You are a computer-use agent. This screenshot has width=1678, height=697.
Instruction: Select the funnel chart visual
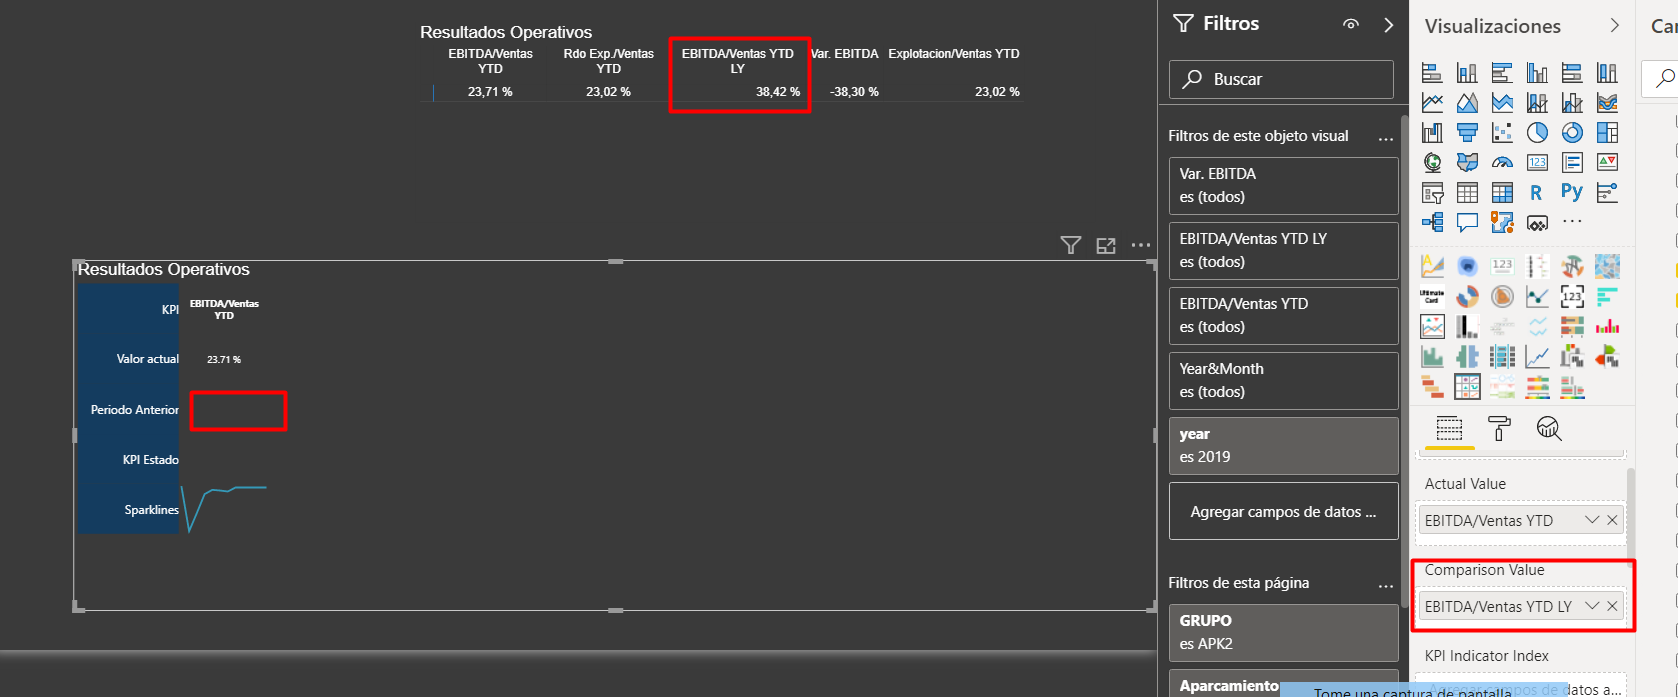coord(1467,133)
